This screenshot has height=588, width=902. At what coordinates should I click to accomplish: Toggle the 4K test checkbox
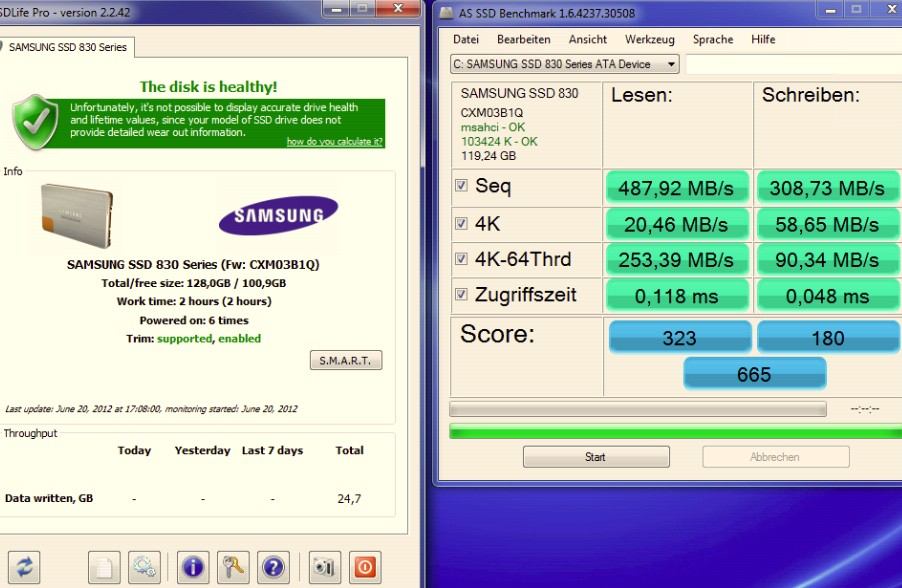tap(461, 223)
